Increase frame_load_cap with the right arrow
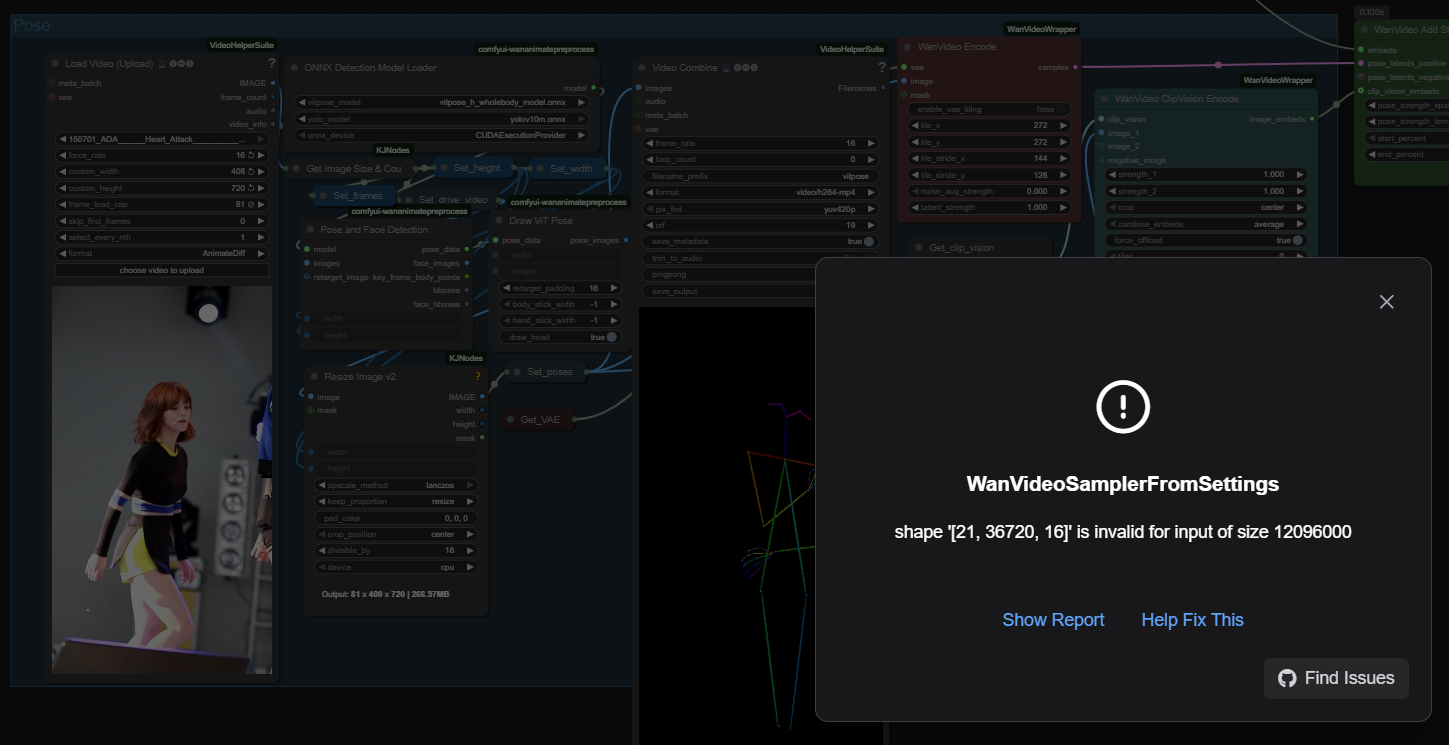 point(262,205)
